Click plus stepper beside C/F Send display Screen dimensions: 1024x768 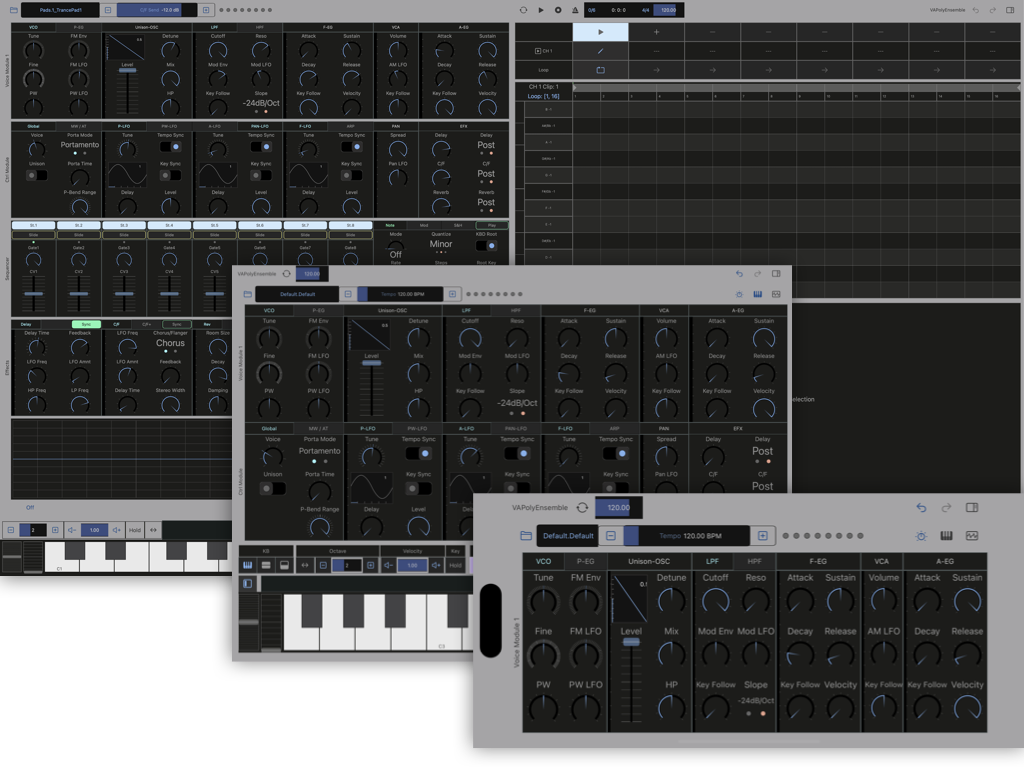tap(206, 10)
